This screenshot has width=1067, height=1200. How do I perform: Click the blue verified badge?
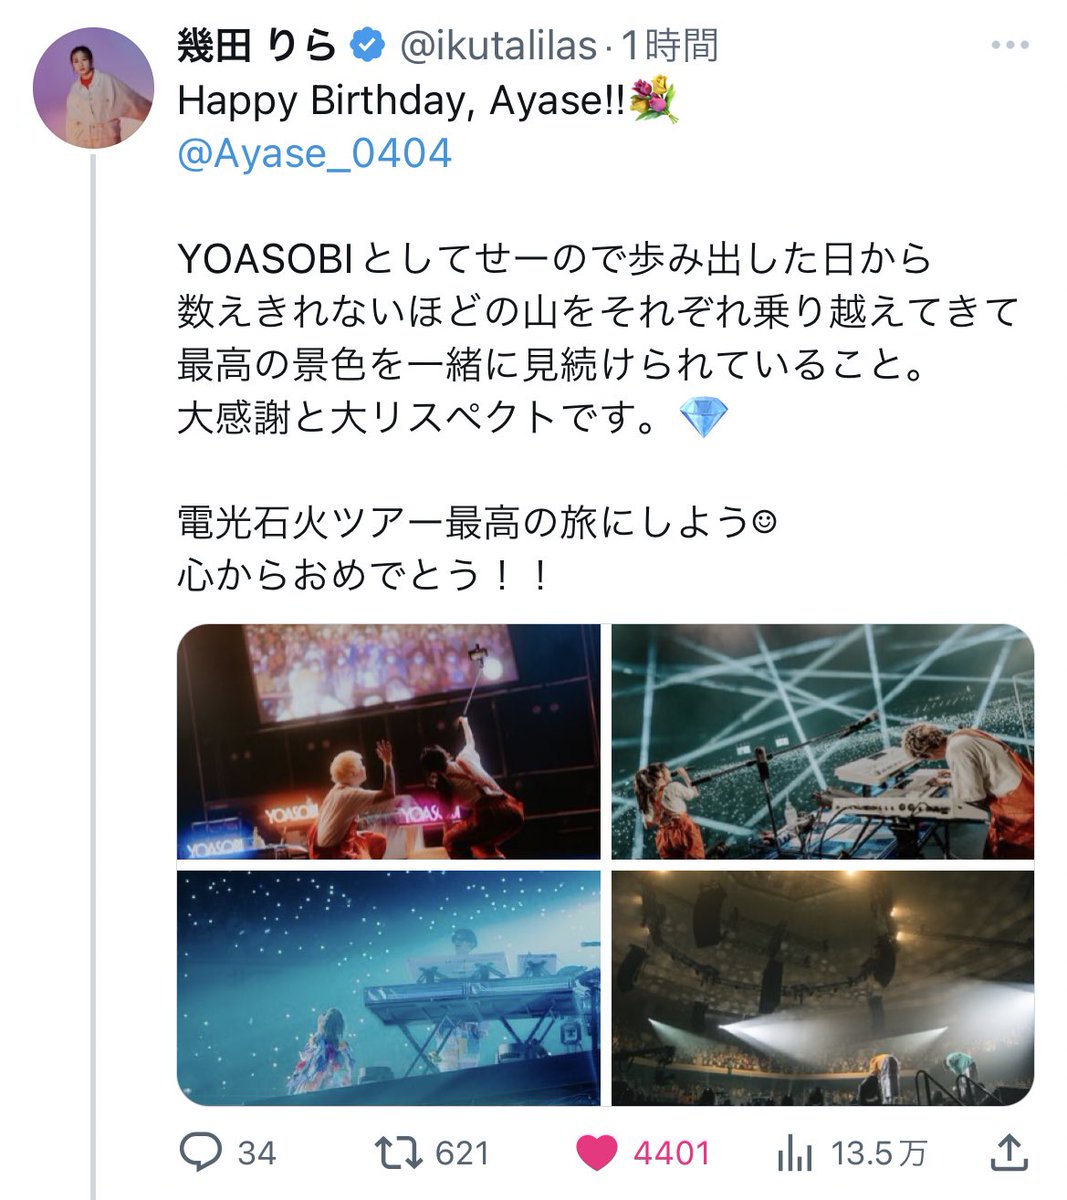pos(368,45)
